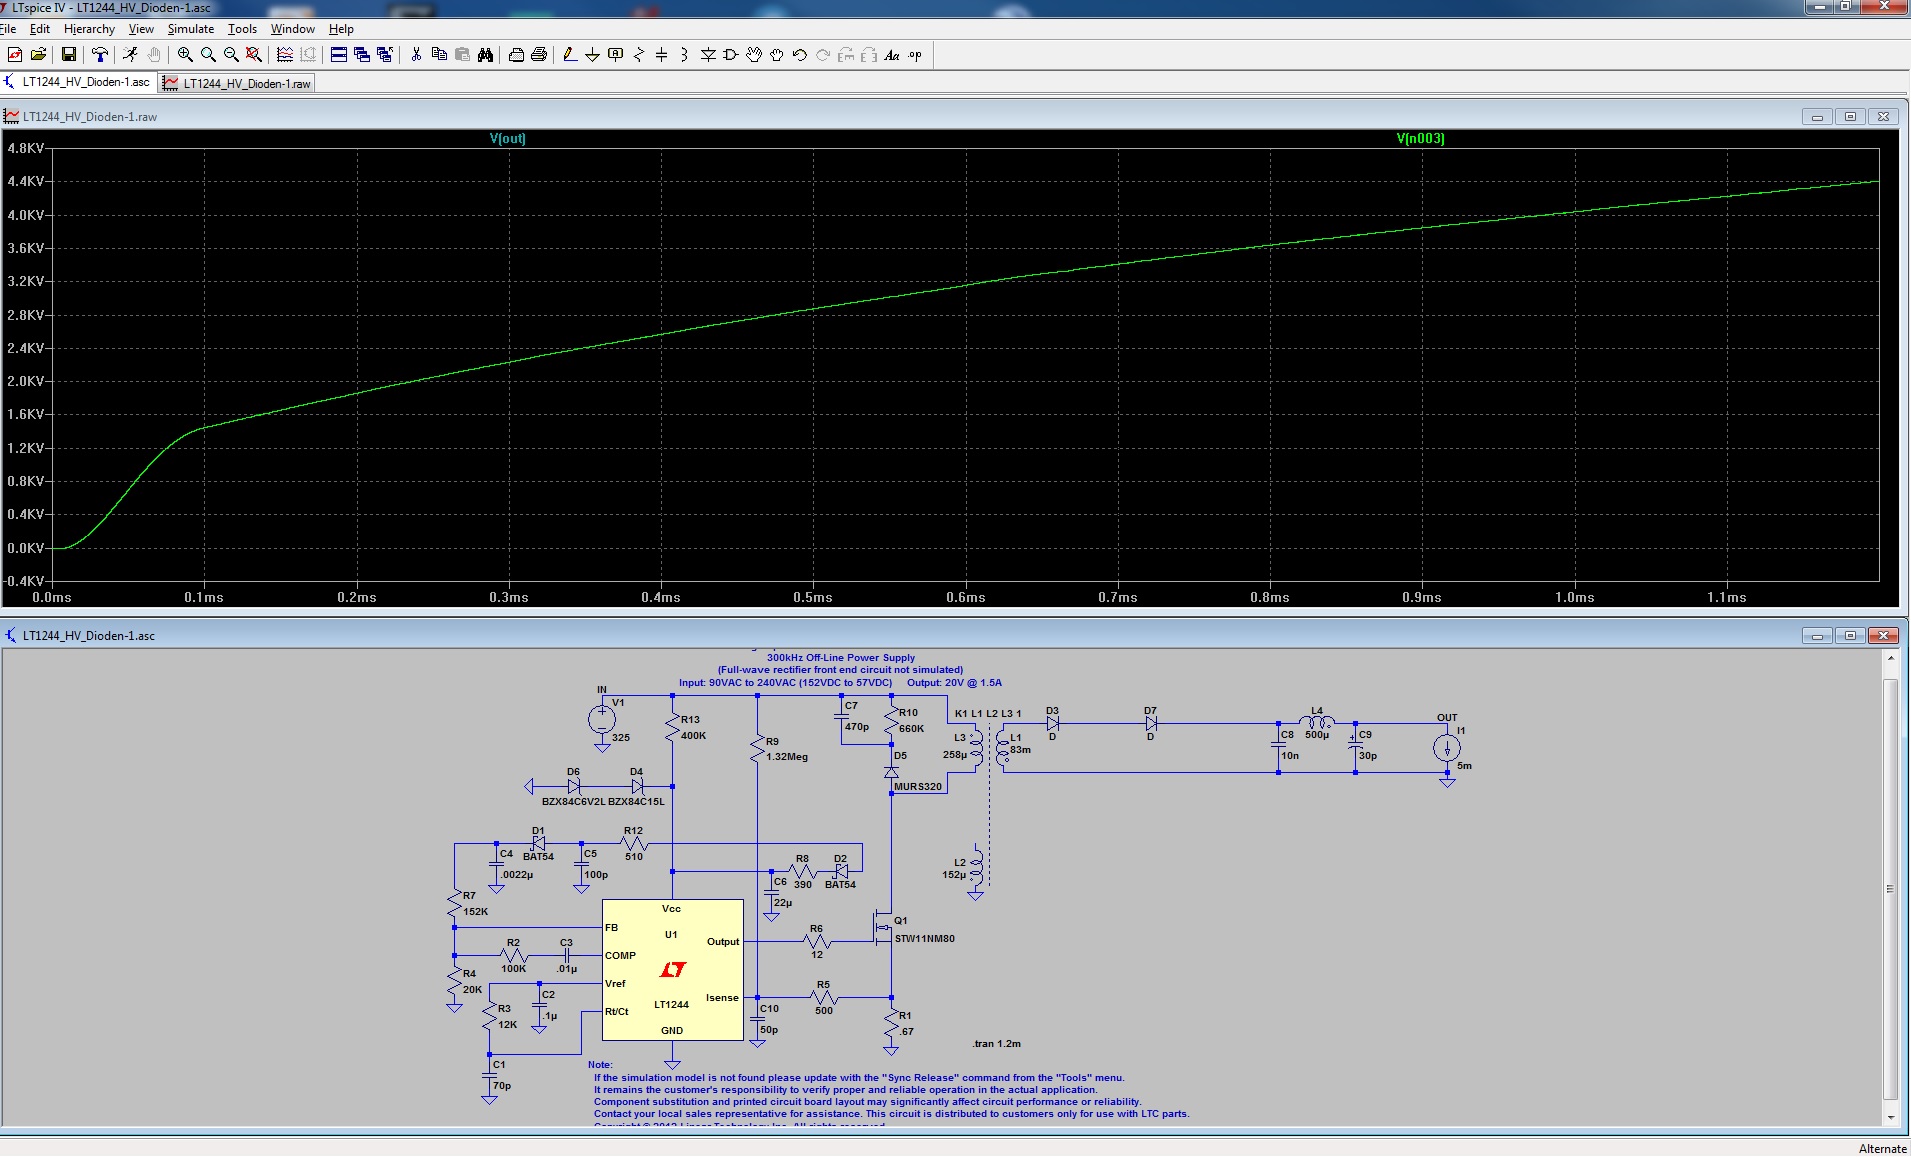
Task: Open the Component gate-symbol tool
Action: click(731, 55)
